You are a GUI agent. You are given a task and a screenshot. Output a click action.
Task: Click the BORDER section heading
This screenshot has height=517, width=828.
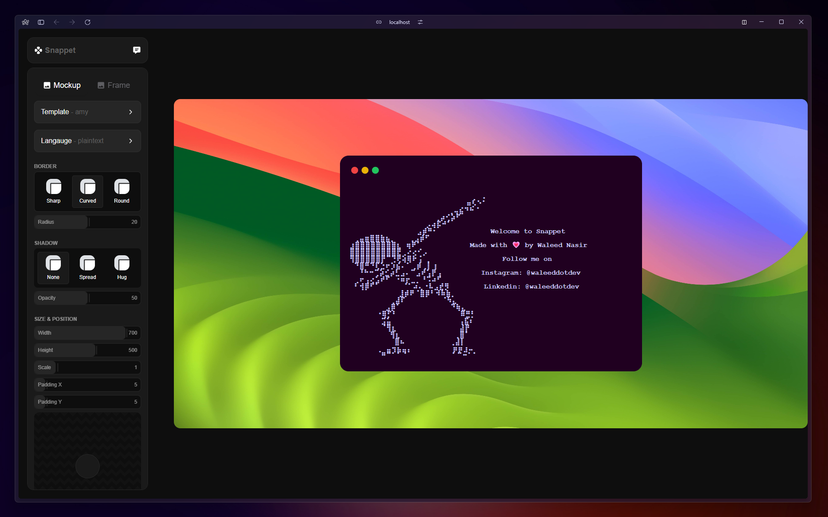[45, 166]
